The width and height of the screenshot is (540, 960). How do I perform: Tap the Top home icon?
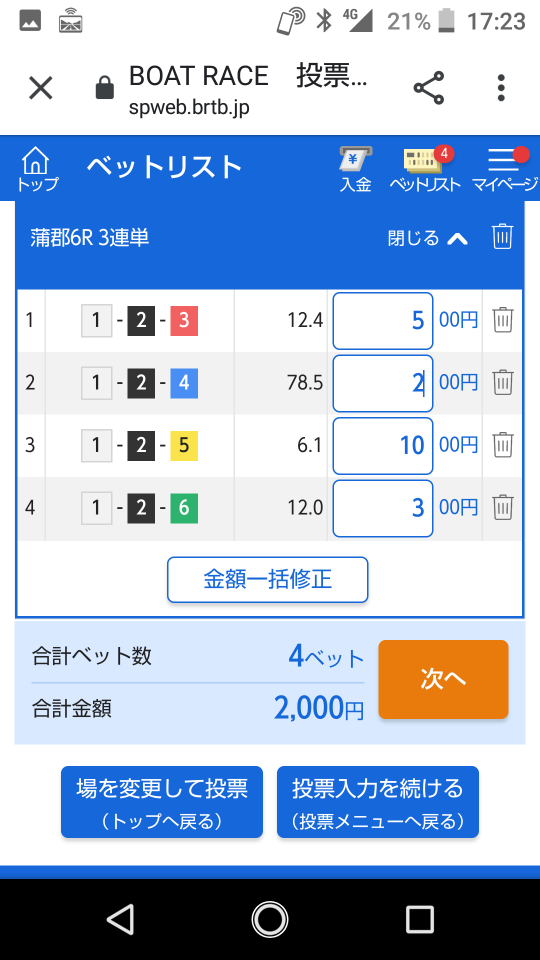click(37, 169)
